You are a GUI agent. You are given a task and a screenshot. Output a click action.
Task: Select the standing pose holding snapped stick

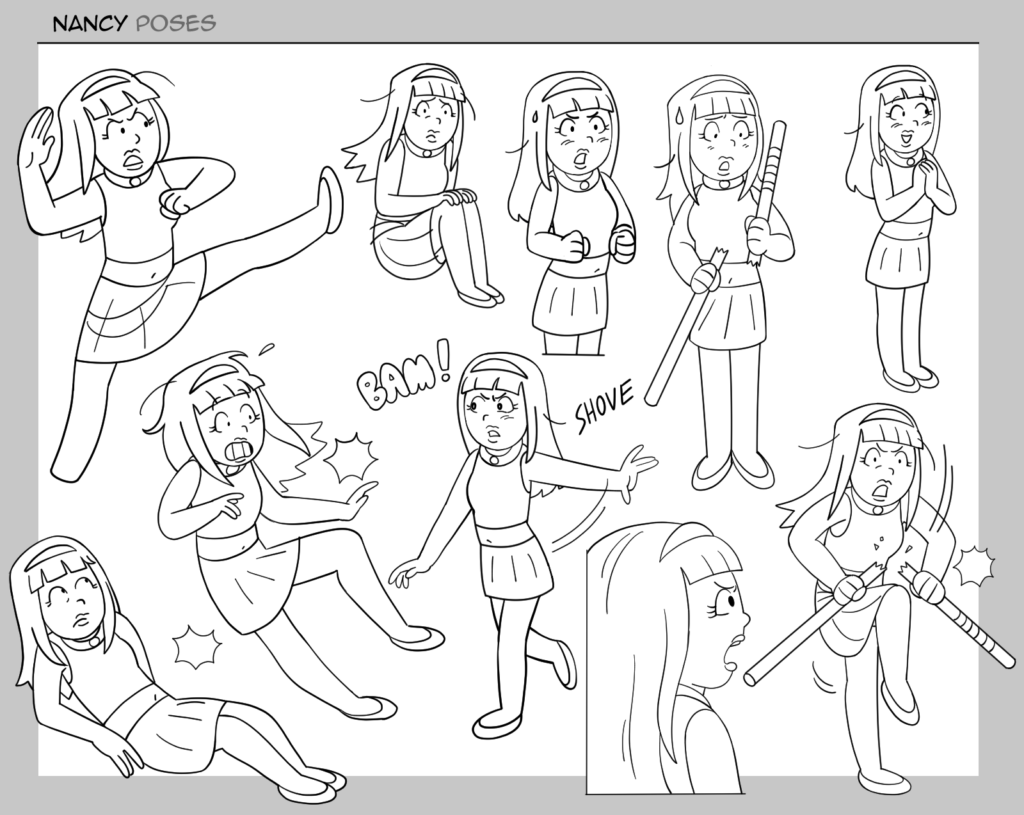coord(725,270)
